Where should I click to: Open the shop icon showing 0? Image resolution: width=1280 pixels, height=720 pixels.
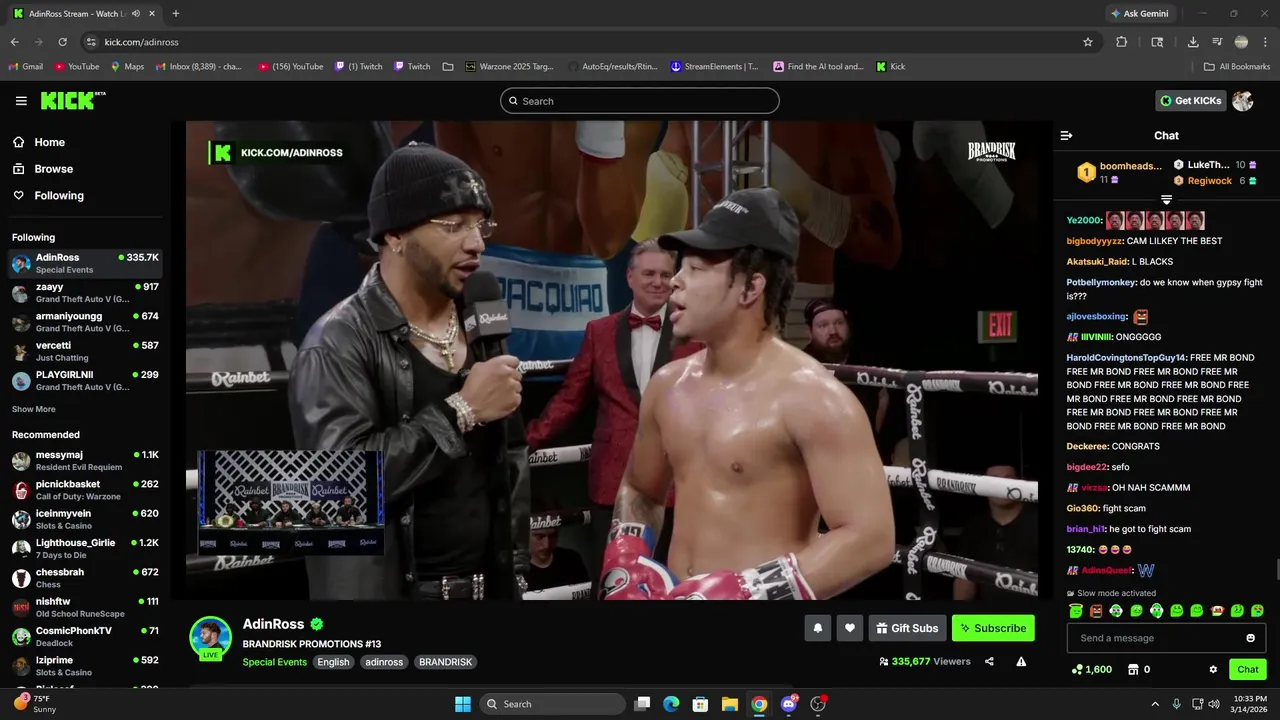(x=1139, y=669)
